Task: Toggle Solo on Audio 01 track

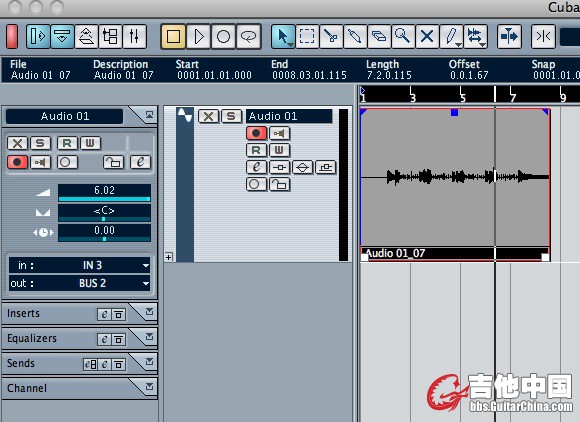Action: point(231,116)
